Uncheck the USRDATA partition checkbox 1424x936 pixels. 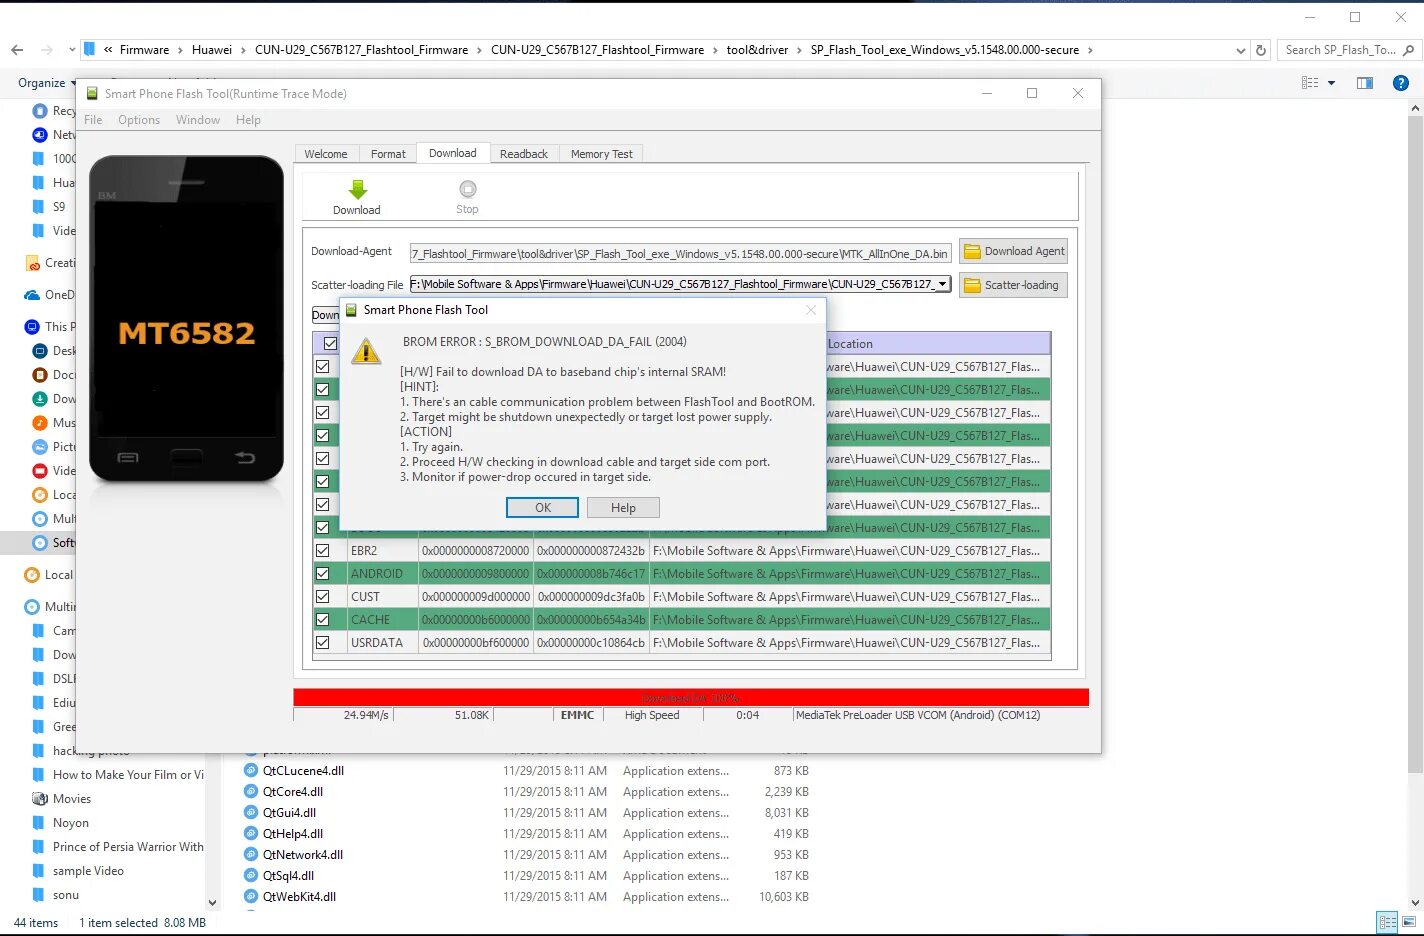[323, 642]
